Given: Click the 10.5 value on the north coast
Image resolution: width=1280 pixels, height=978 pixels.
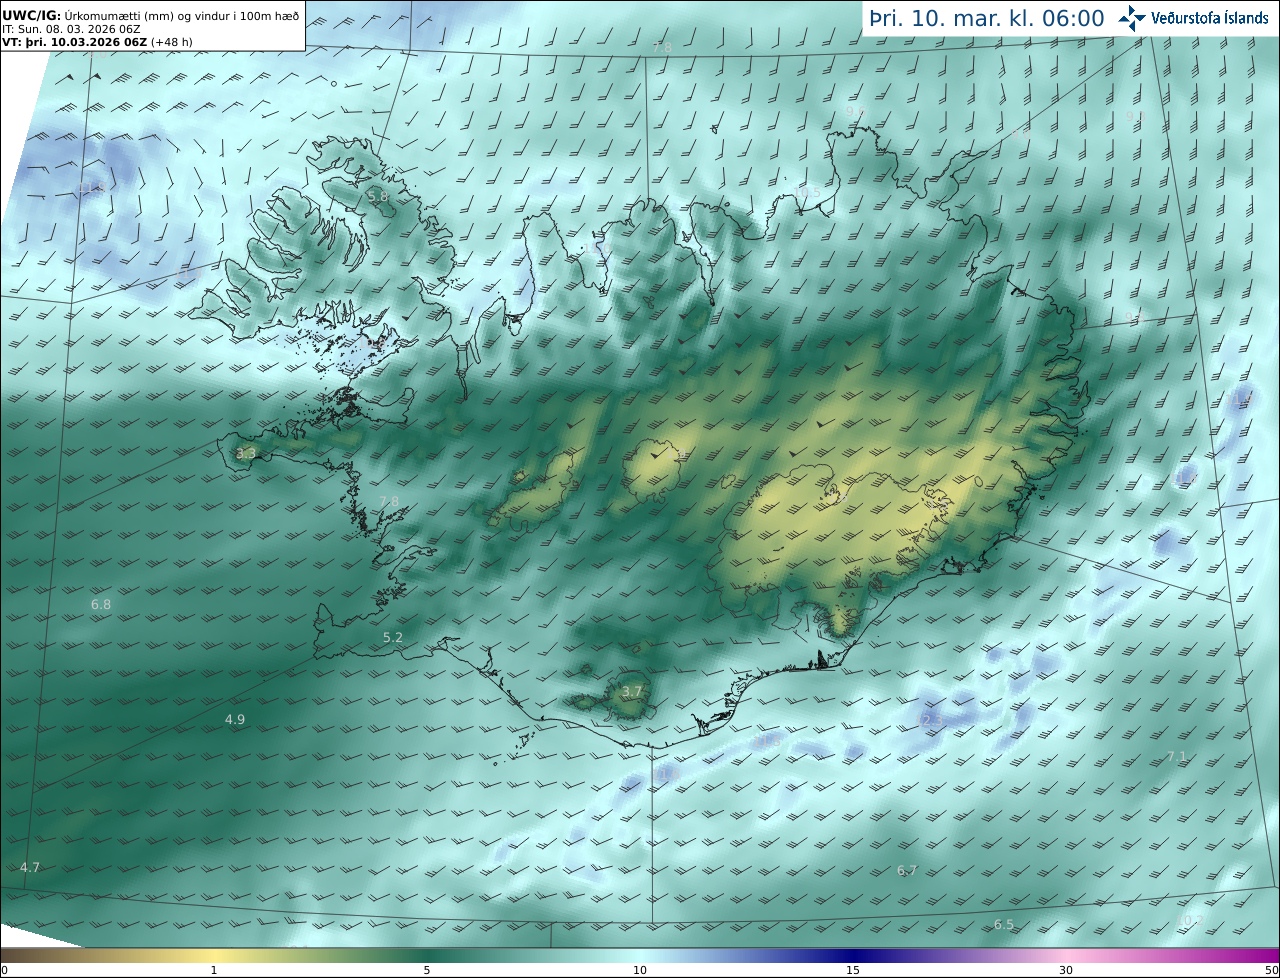Looking at the screenshot, I should pyautogui.click(x=806, y=192).
